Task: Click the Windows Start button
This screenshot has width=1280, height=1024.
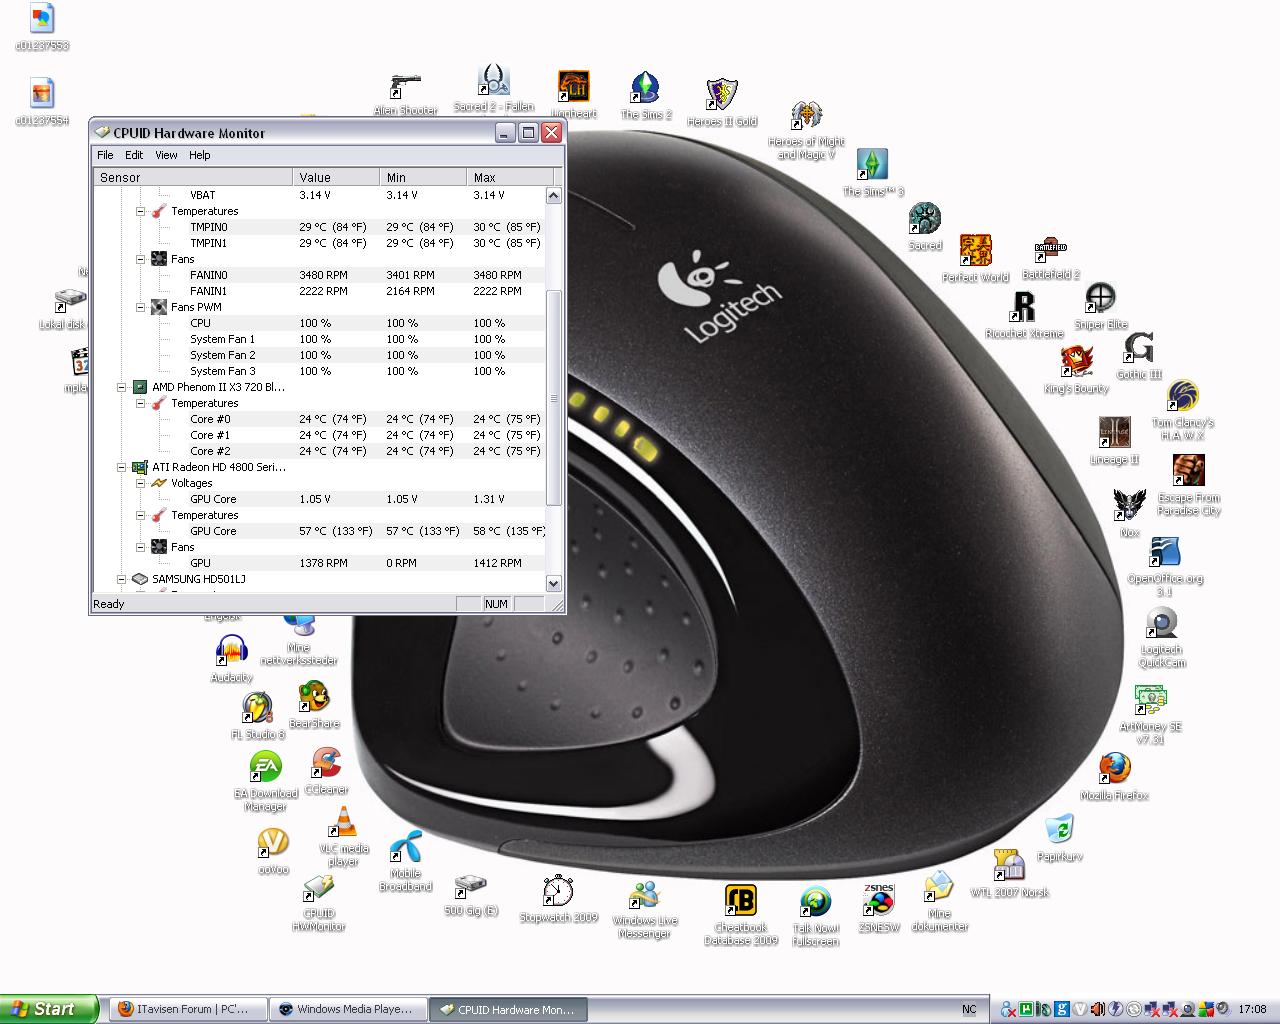Action: pos(49,1009)
